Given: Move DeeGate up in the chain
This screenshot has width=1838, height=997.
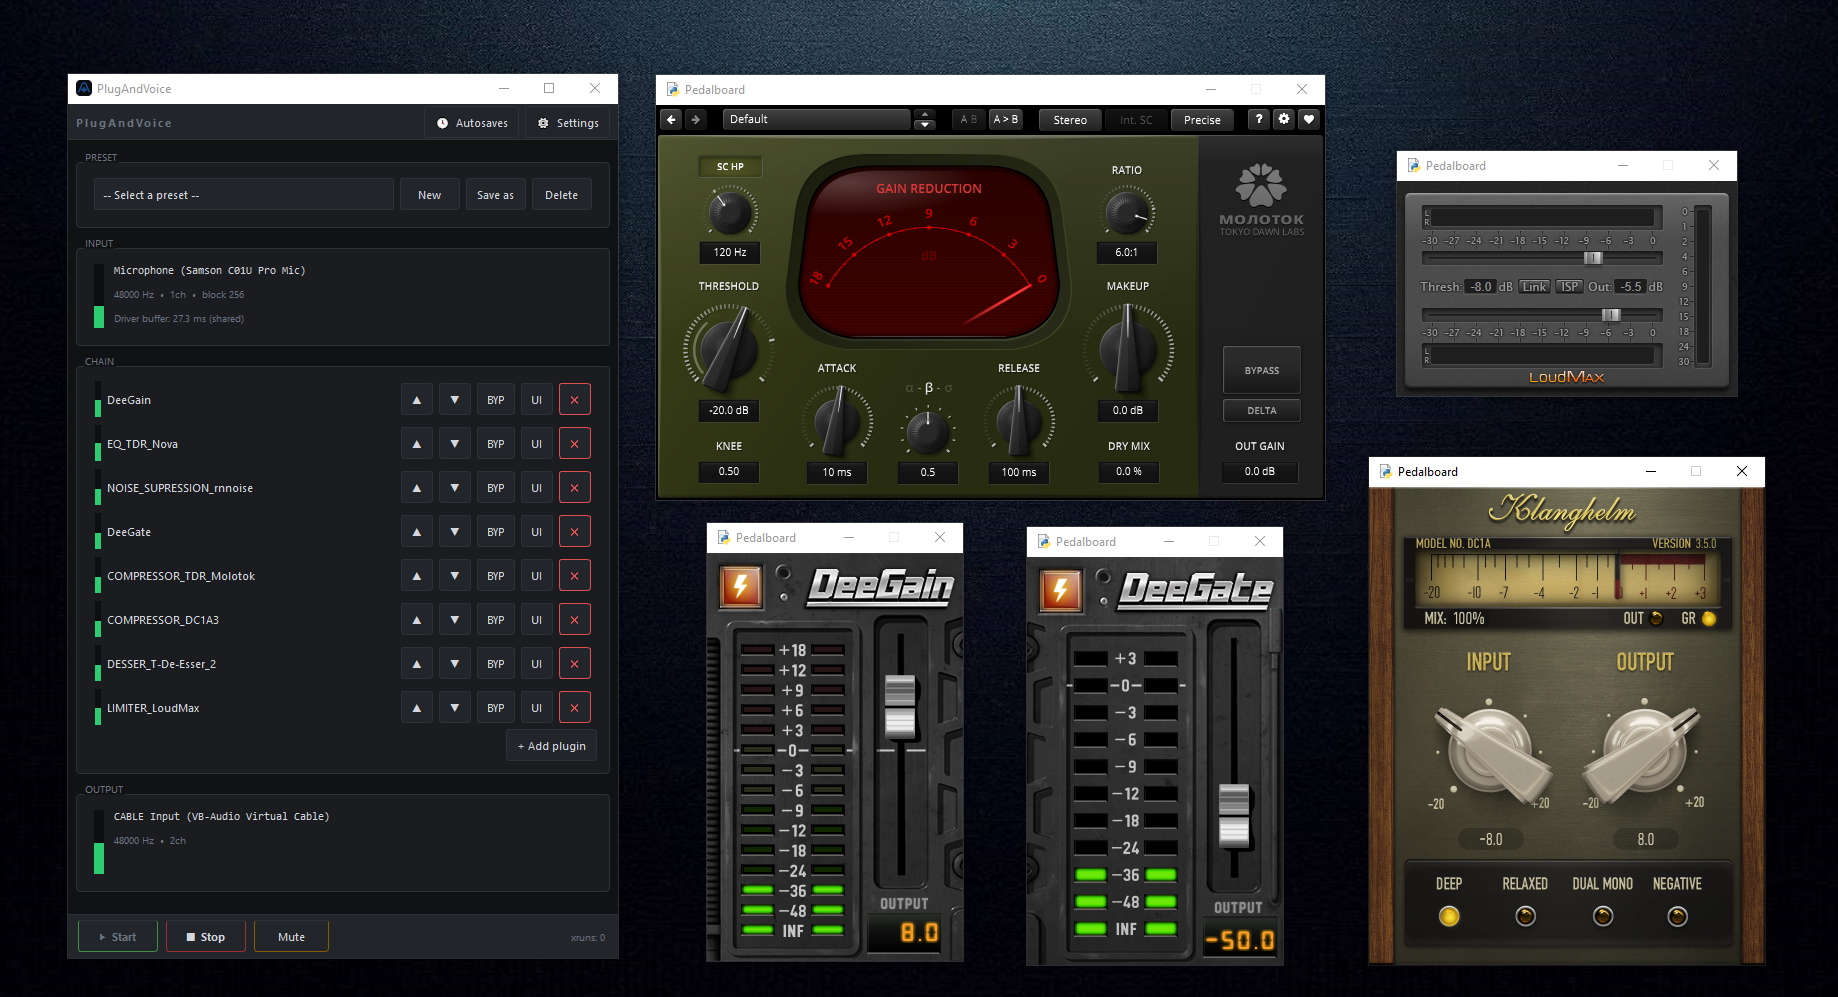Looking at the screenshot, I should click(x=417, y=532).
